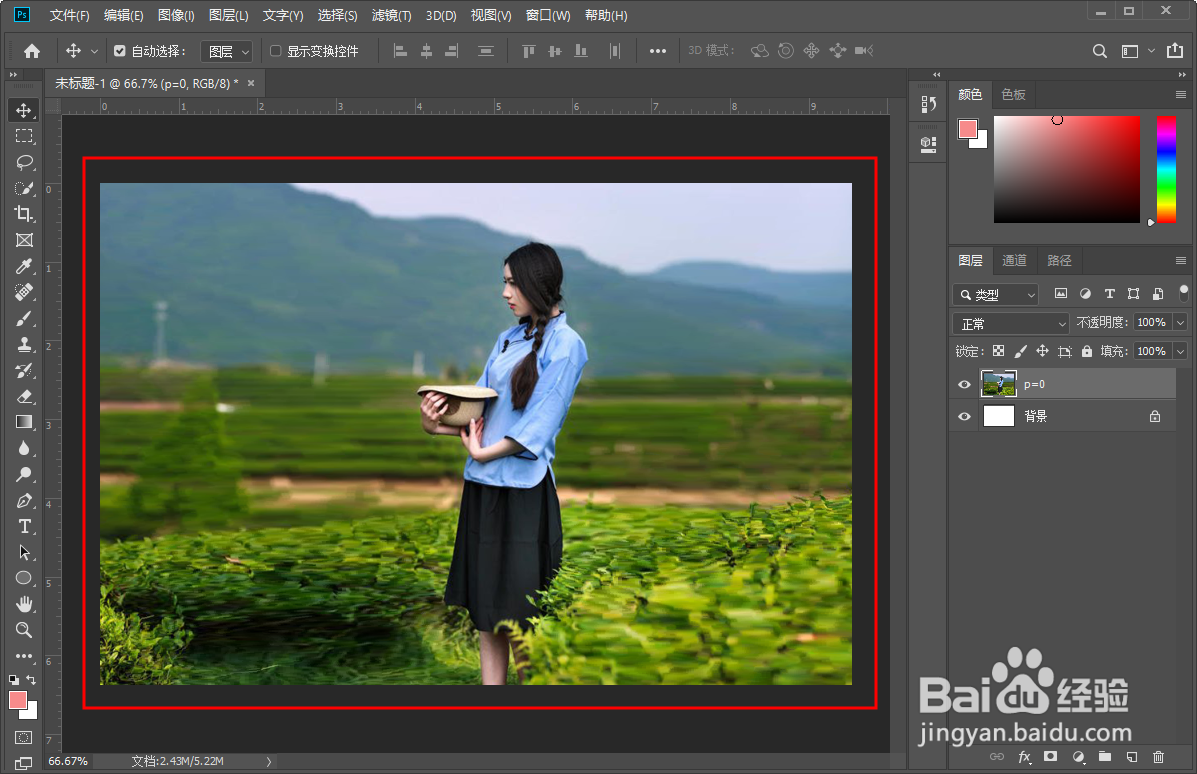Select the Crop tool

point(23,213)
